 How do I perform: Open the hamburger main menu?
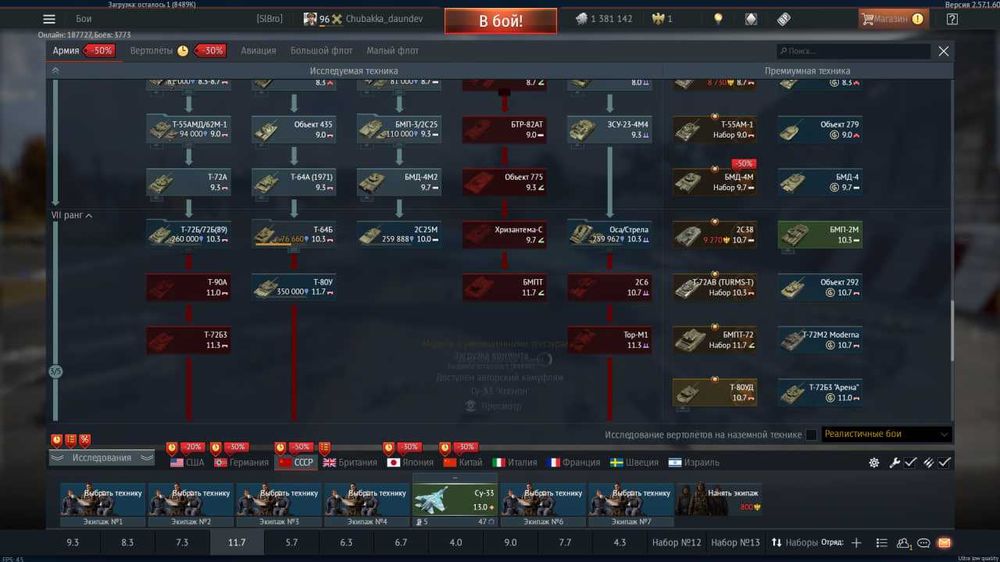tap(49, 19)
